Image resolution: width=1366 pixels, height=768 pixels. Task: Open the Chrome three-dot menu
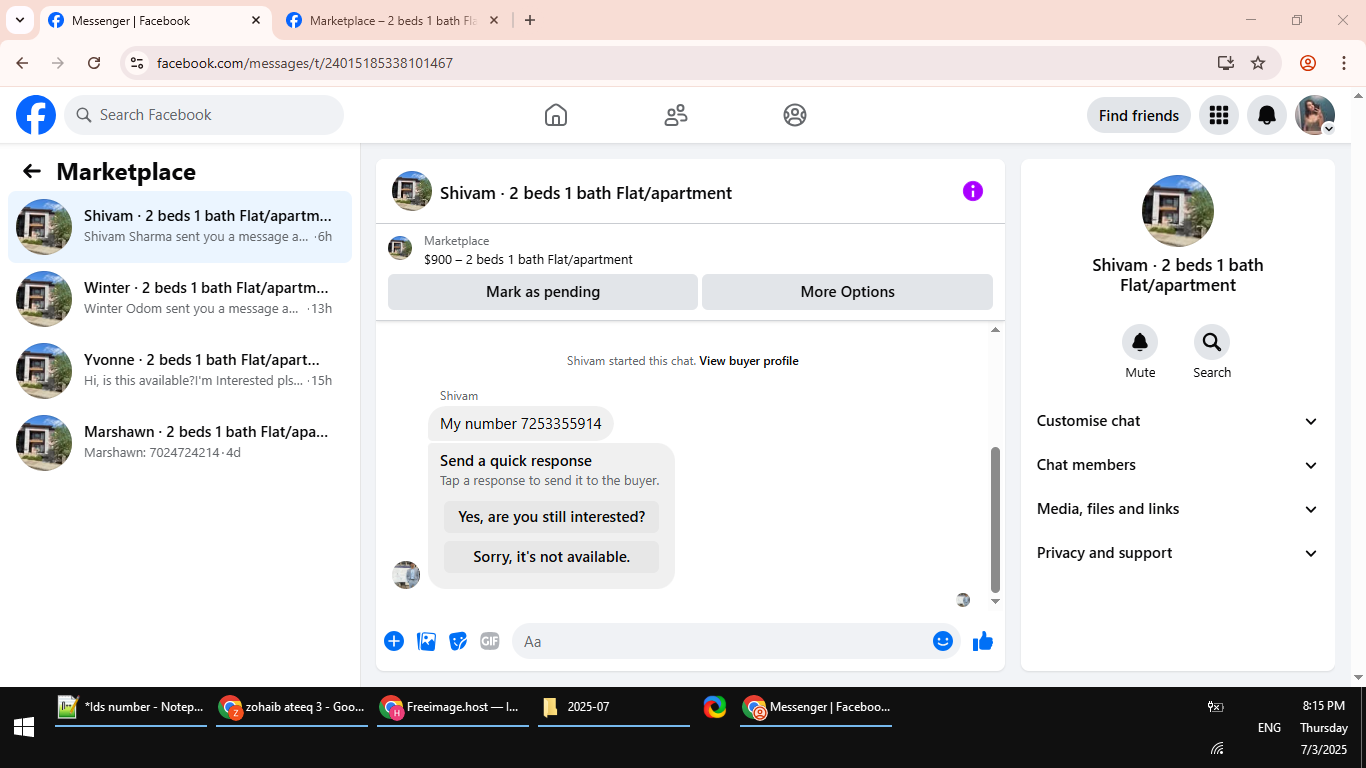(x=1344, y=63)
